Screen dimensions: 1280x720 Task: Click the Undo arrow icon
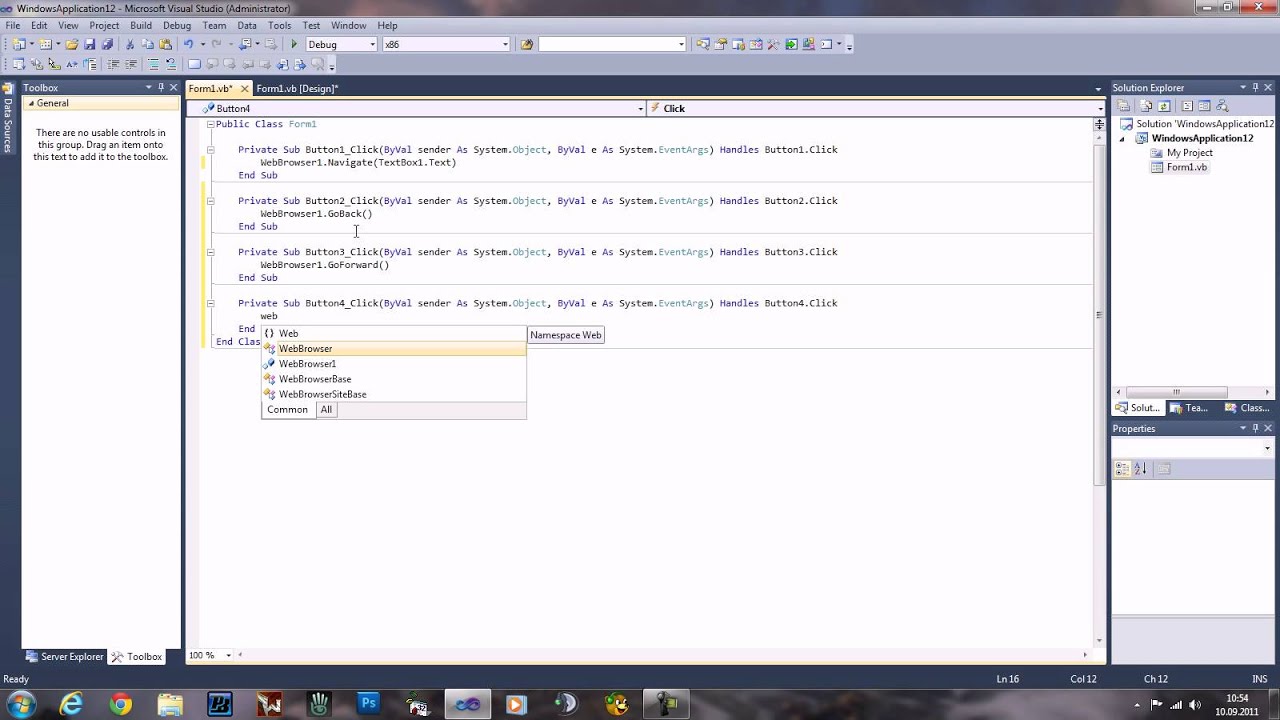coord(188,44)
